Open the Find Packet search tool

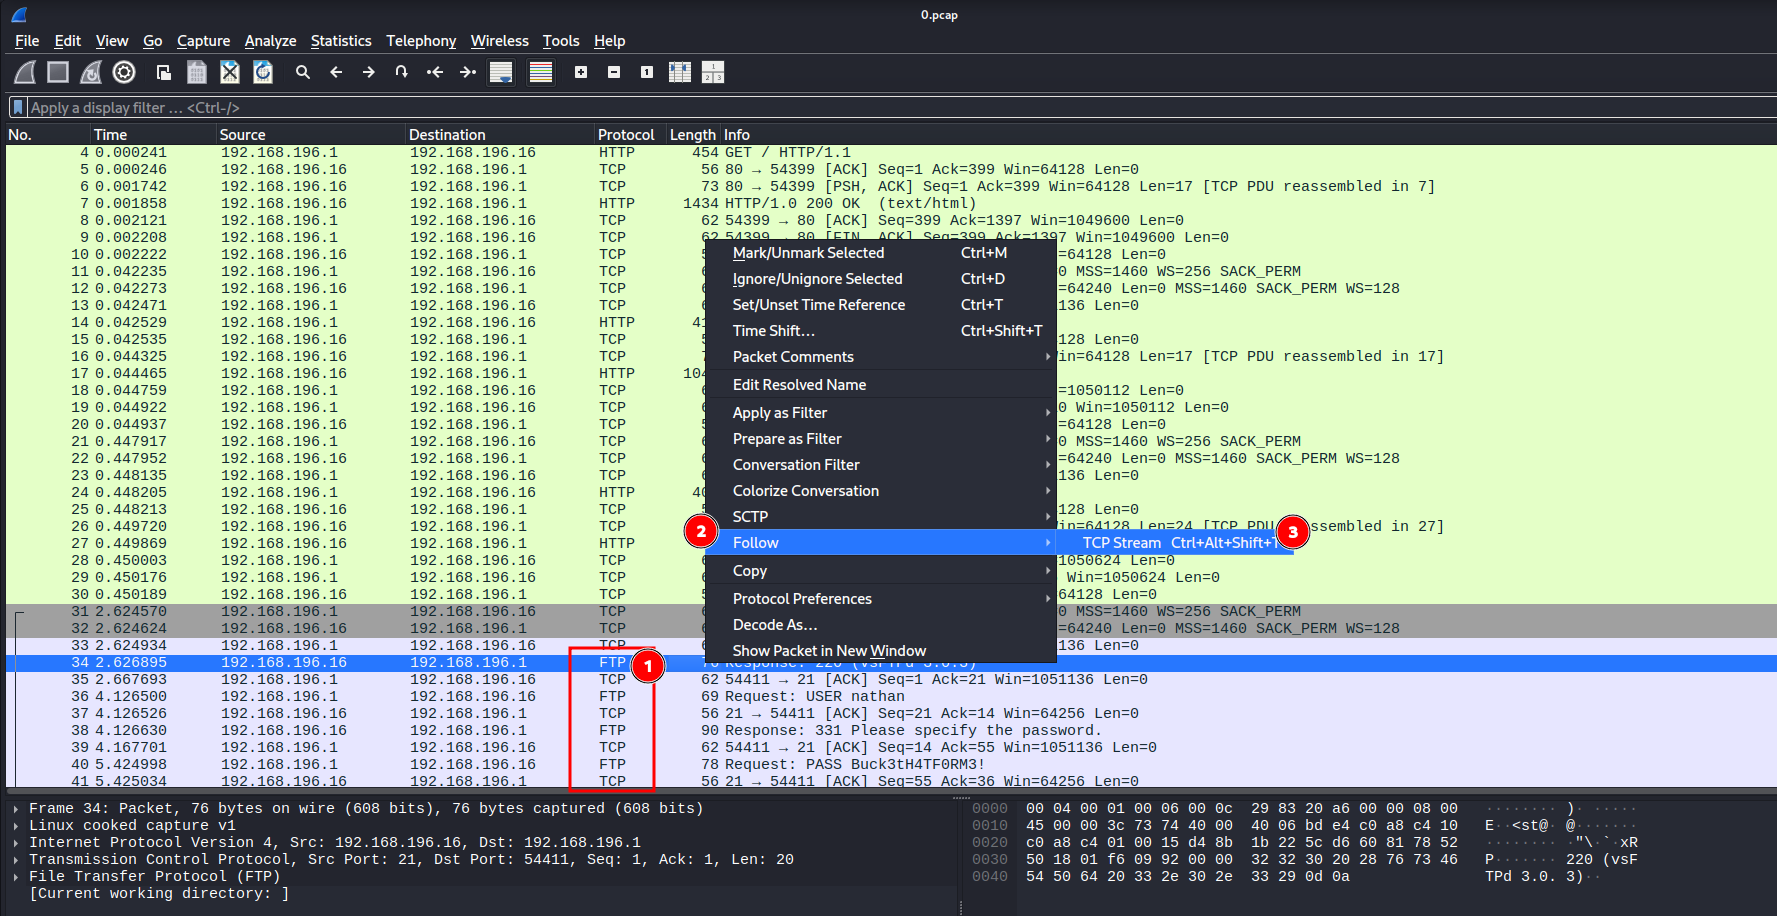[x=303, y=71]
